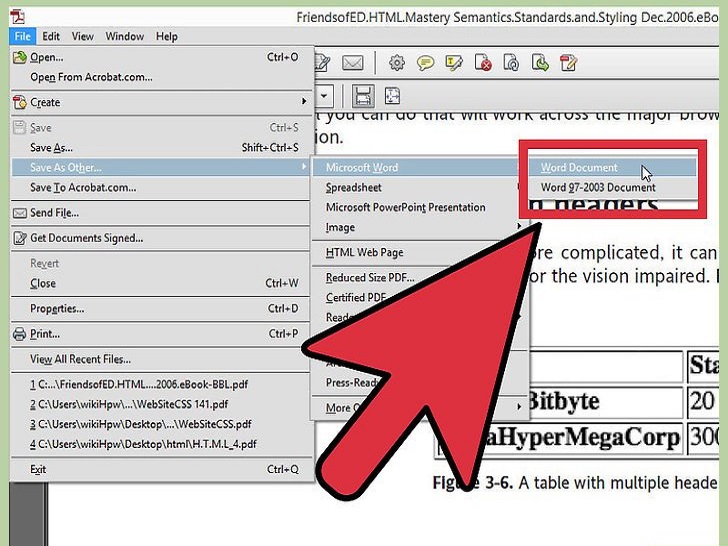Screen dimensions: 728x546
Task: Open recent file 1 FriendsofED.HTML eBook-BBL.pdf
Action: click(161, 384)
